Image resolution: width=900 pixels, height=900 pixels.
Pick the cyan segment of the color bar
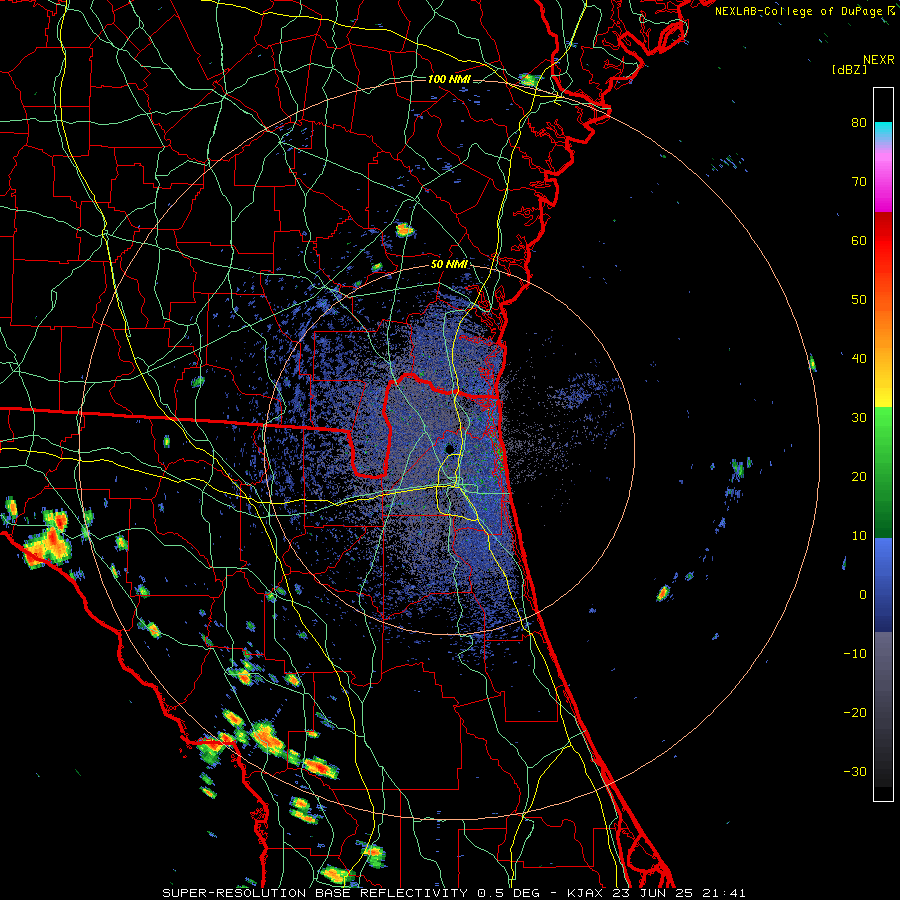(883, 129)
